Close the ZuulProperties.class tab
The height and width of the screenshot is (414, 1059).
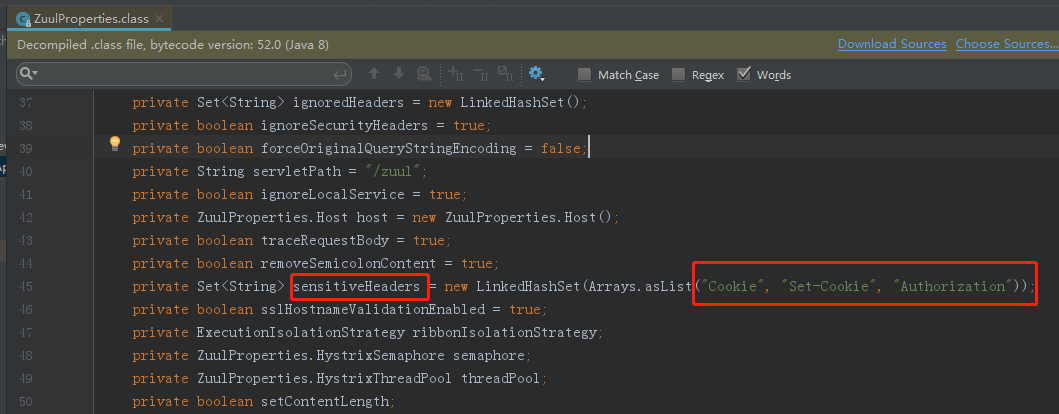pyautogui.click(x=159, y=19)
